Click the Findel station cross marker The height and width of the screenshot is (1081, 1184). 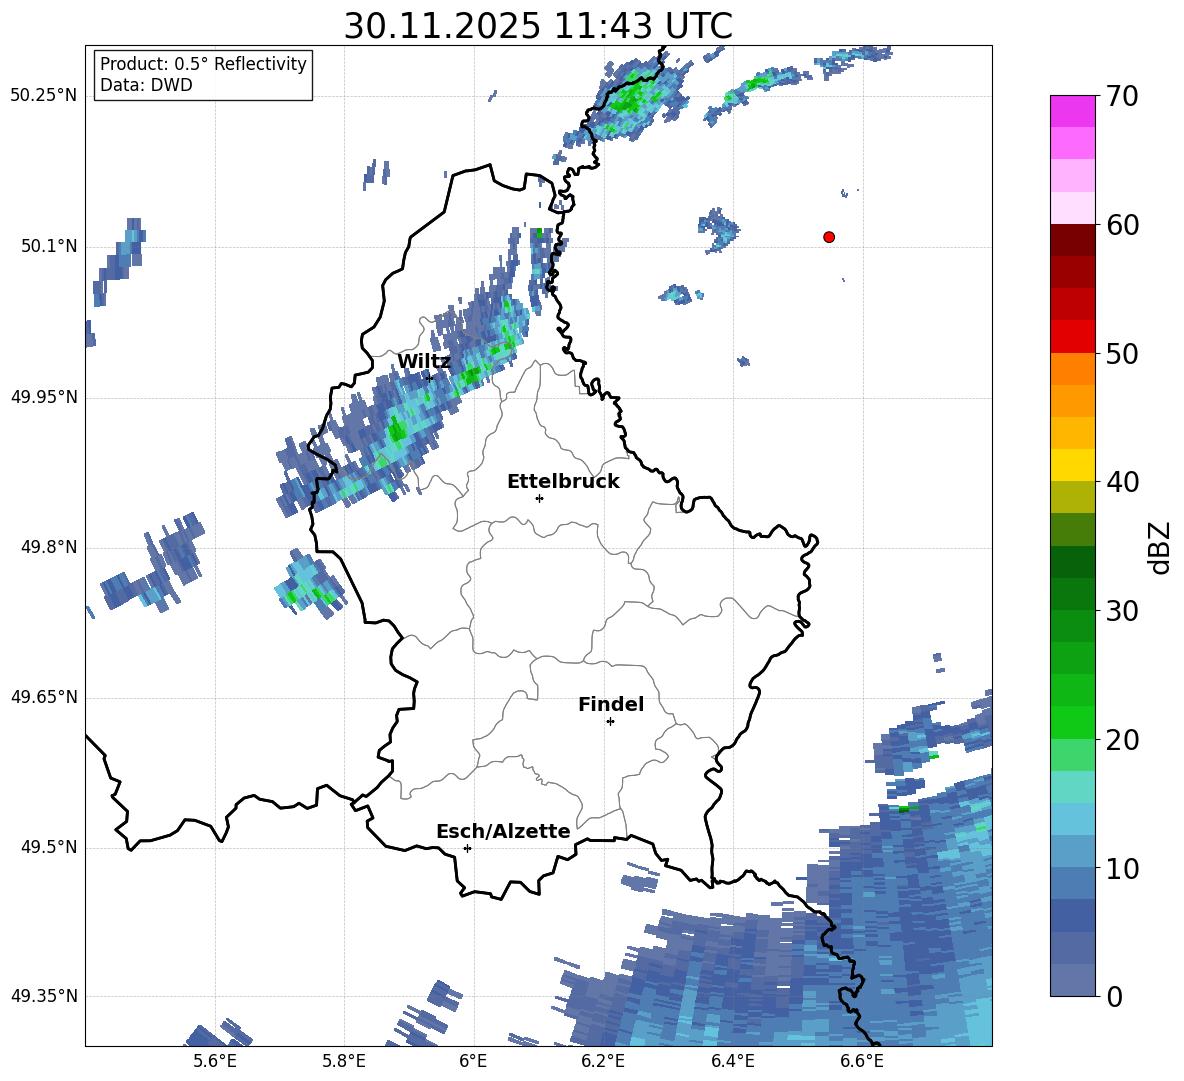coord(610,722)
